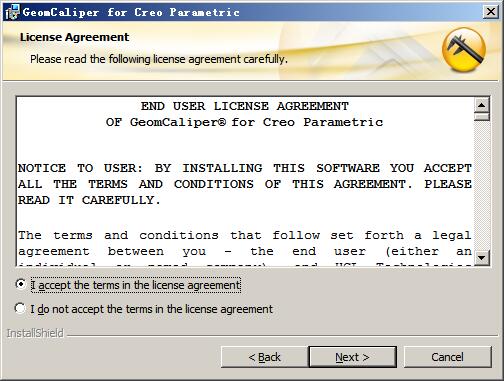Select I do not accept radio button

pyautogui.click(x=20, y=308)
